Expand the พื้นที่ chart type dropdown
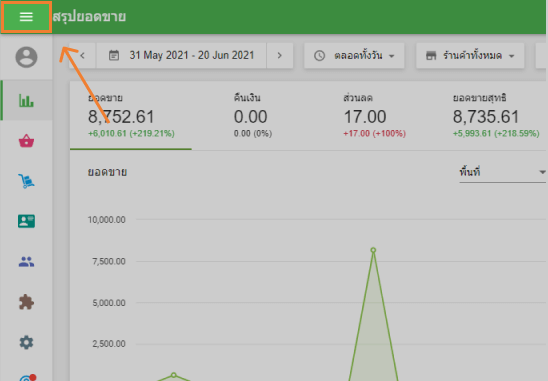 click(503, 172)
